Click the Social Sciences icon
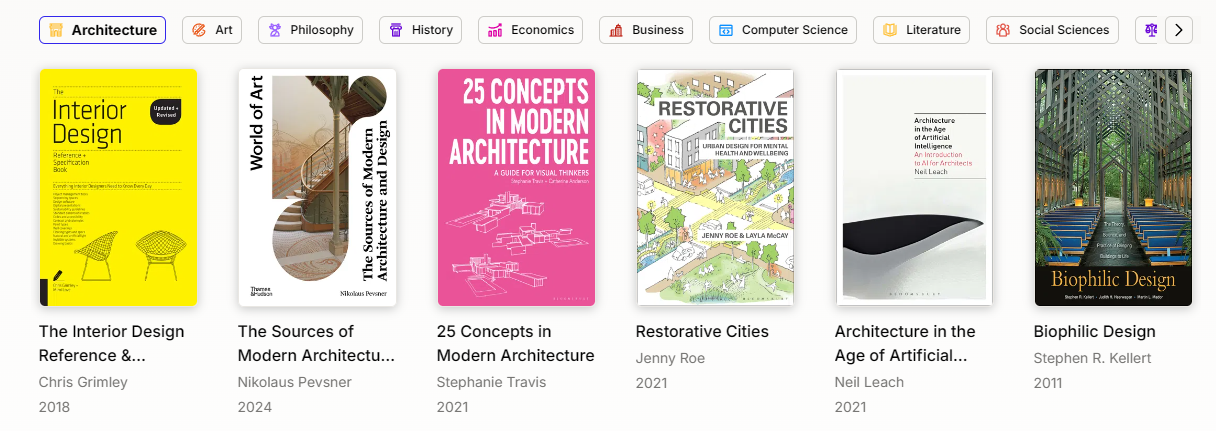1216x431 pixels. coord(1003,30)
